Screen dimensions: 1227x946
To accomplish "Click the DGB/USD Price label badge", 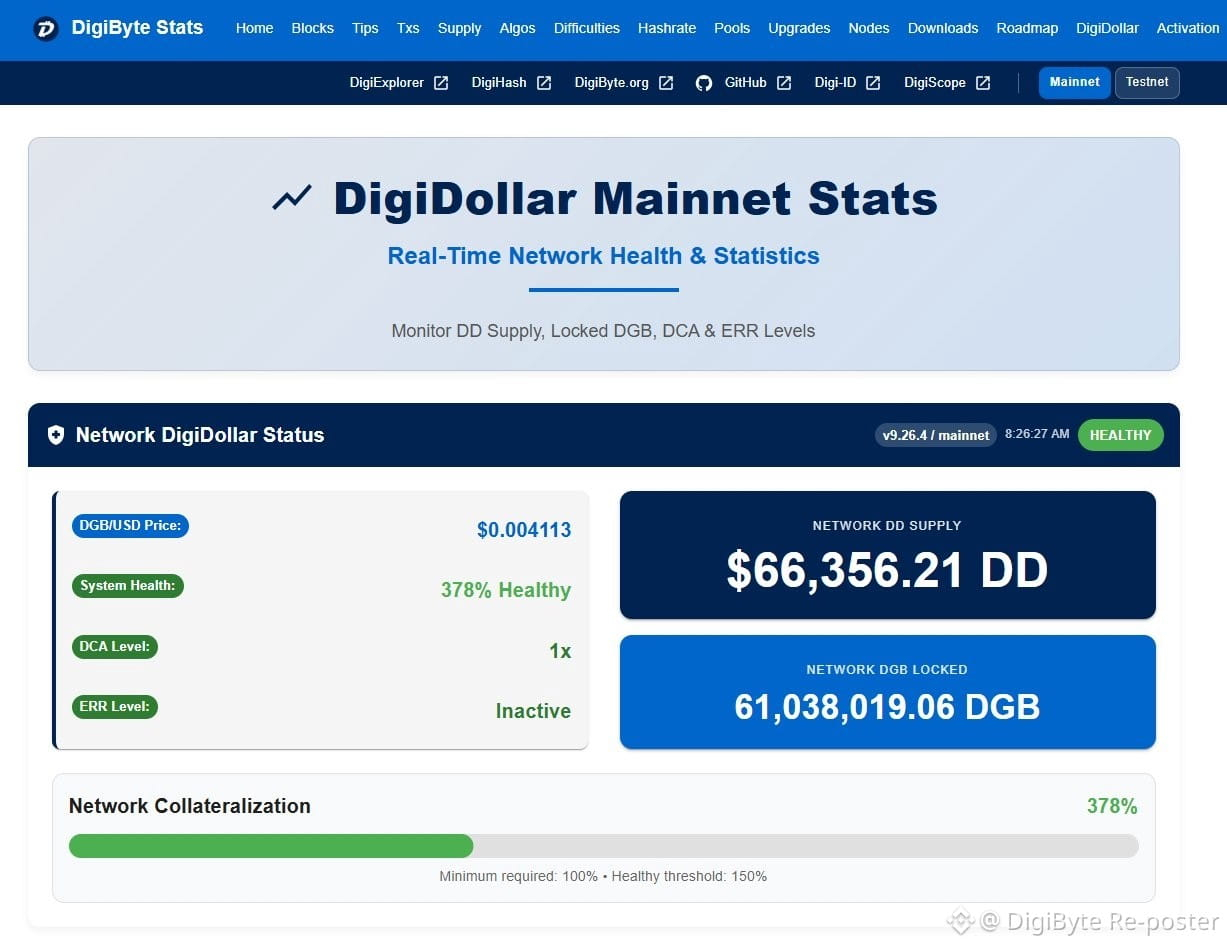I will point(130,525).
